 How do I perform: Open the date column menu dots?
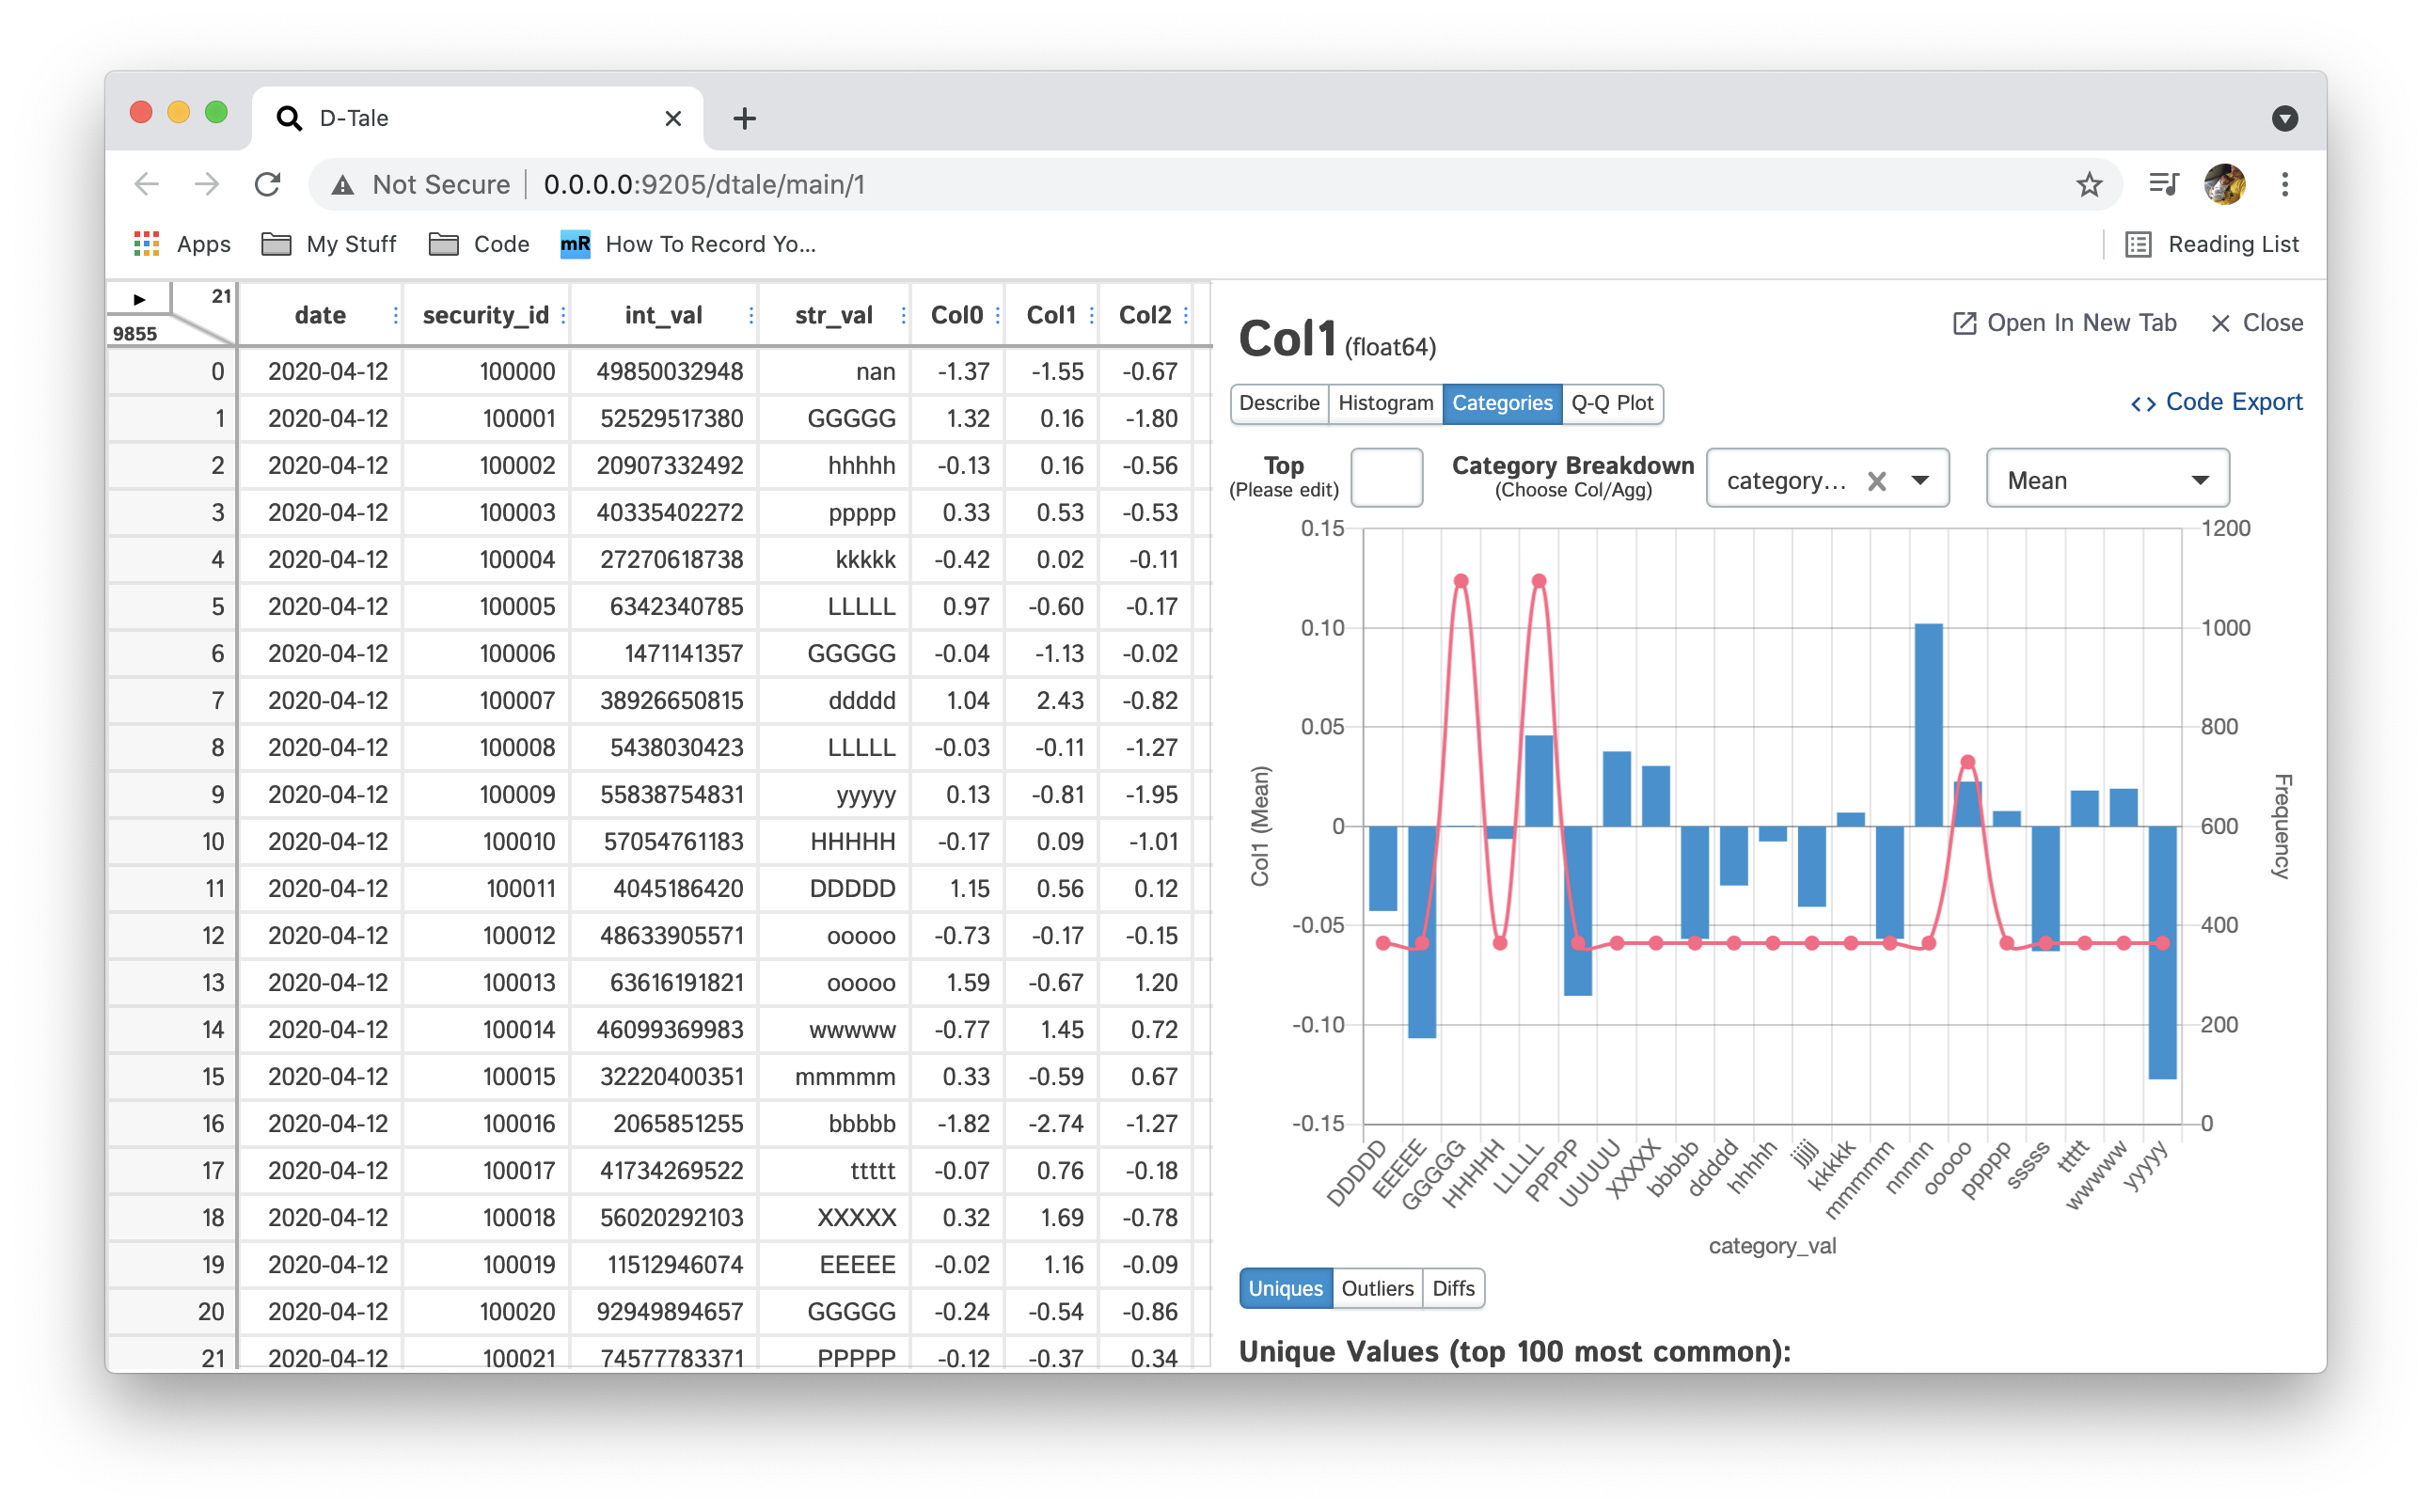click(x=396, y=316)
